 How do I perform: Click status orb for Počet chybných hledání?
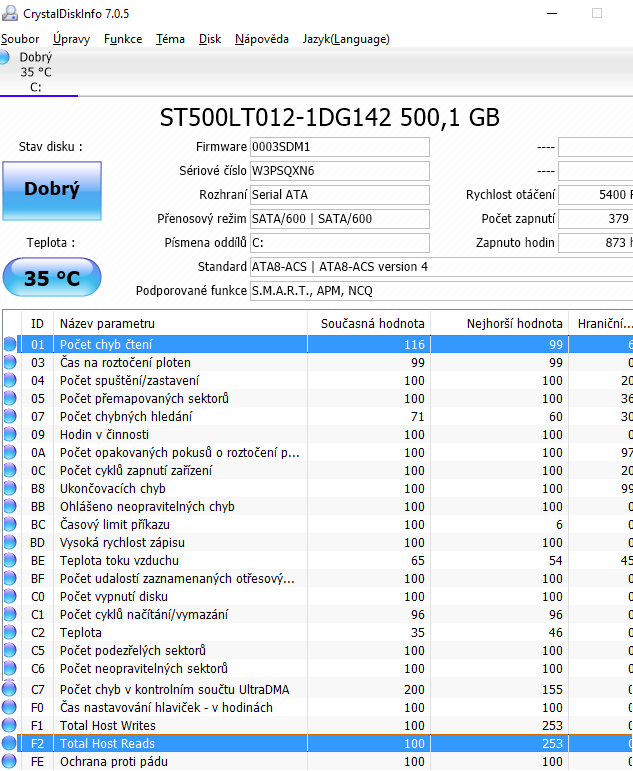pyautogui.click(x=10, y=416)
